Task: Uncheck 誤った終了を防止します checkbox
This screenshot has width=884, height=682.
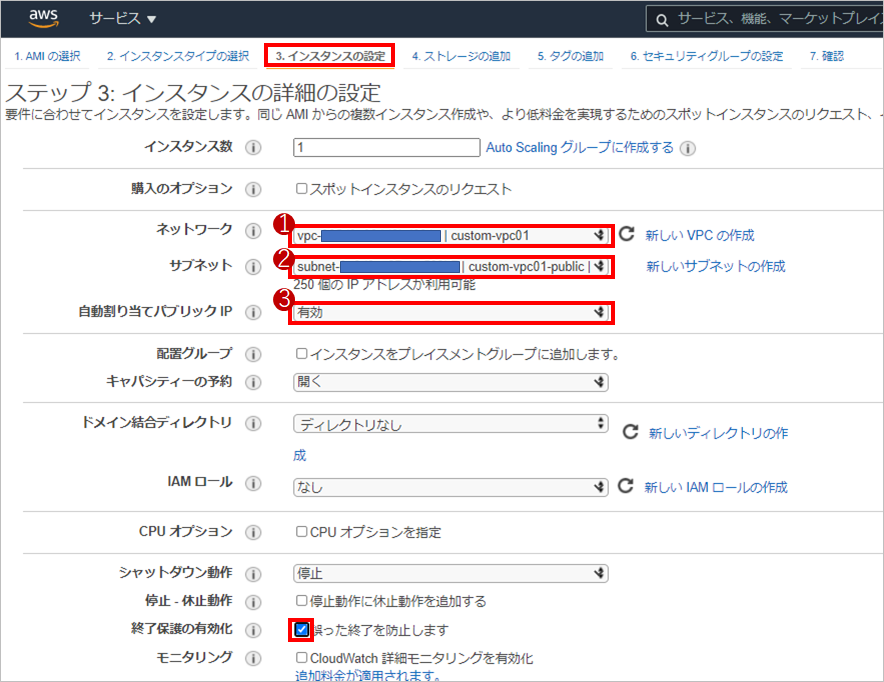Action: (302, 629)
